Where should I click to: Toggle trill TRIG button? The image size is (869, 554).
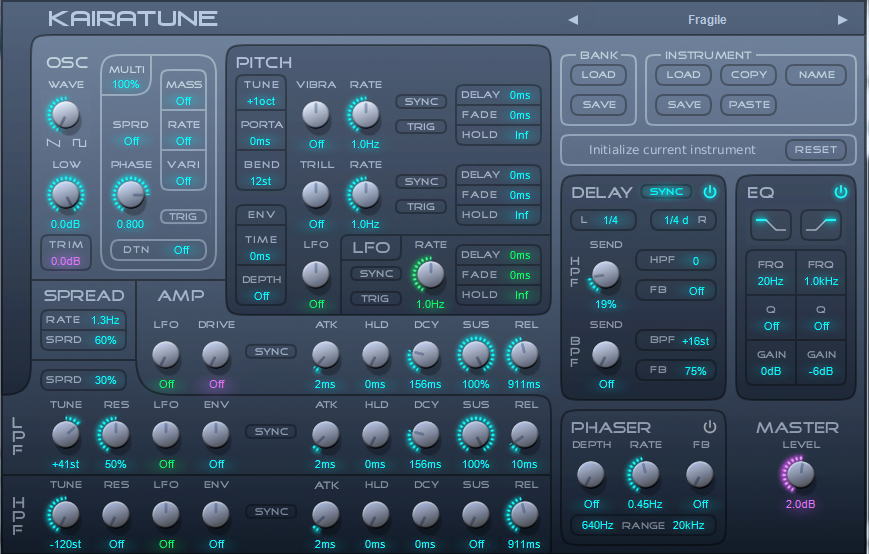point(421,207)
